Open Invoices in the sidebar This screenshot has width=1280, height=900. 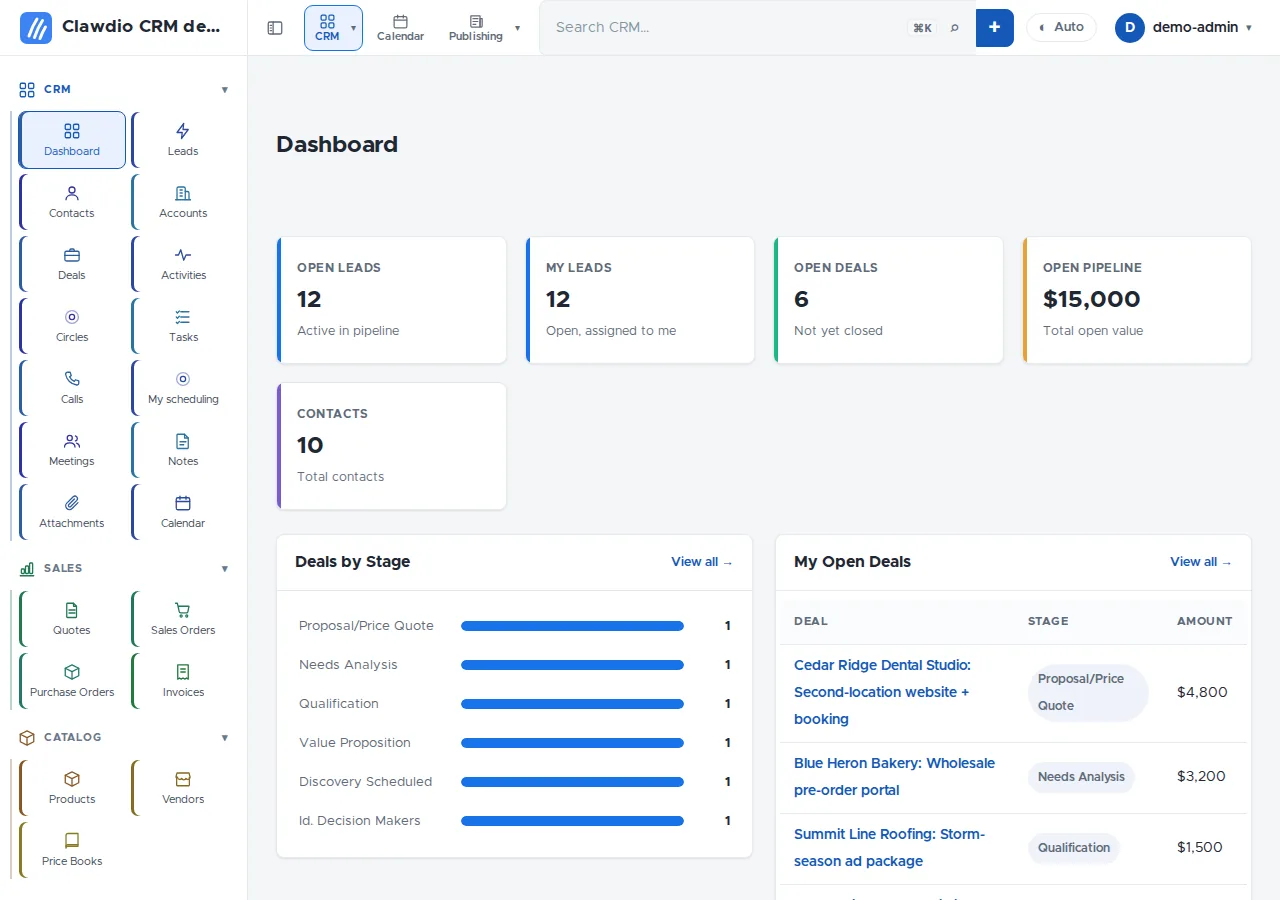coord(183,681)
